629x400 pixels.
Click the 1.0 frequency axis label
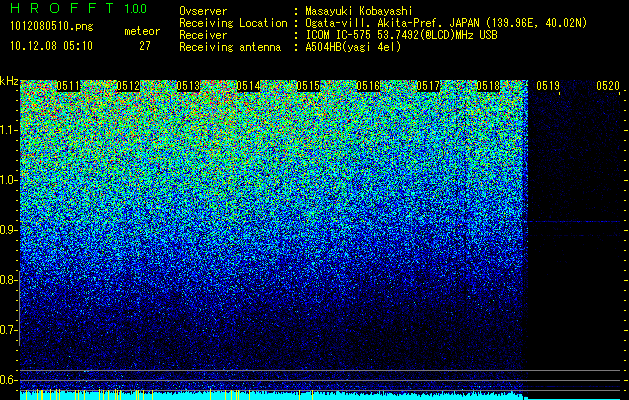point(9,180)
